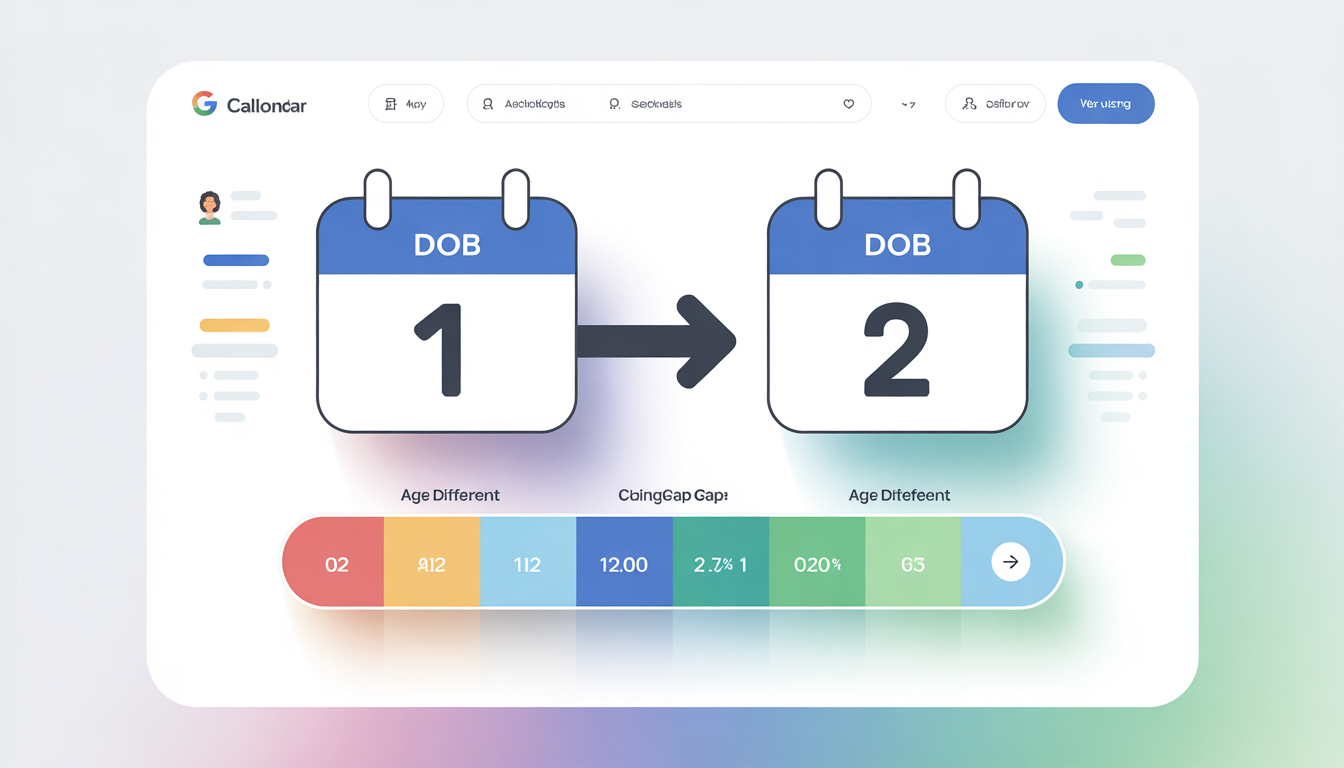The image size is (1344, 768).
Task: Select the blue bar item in left sidebar
Action: pyautogui.click(x=236, y=261)
